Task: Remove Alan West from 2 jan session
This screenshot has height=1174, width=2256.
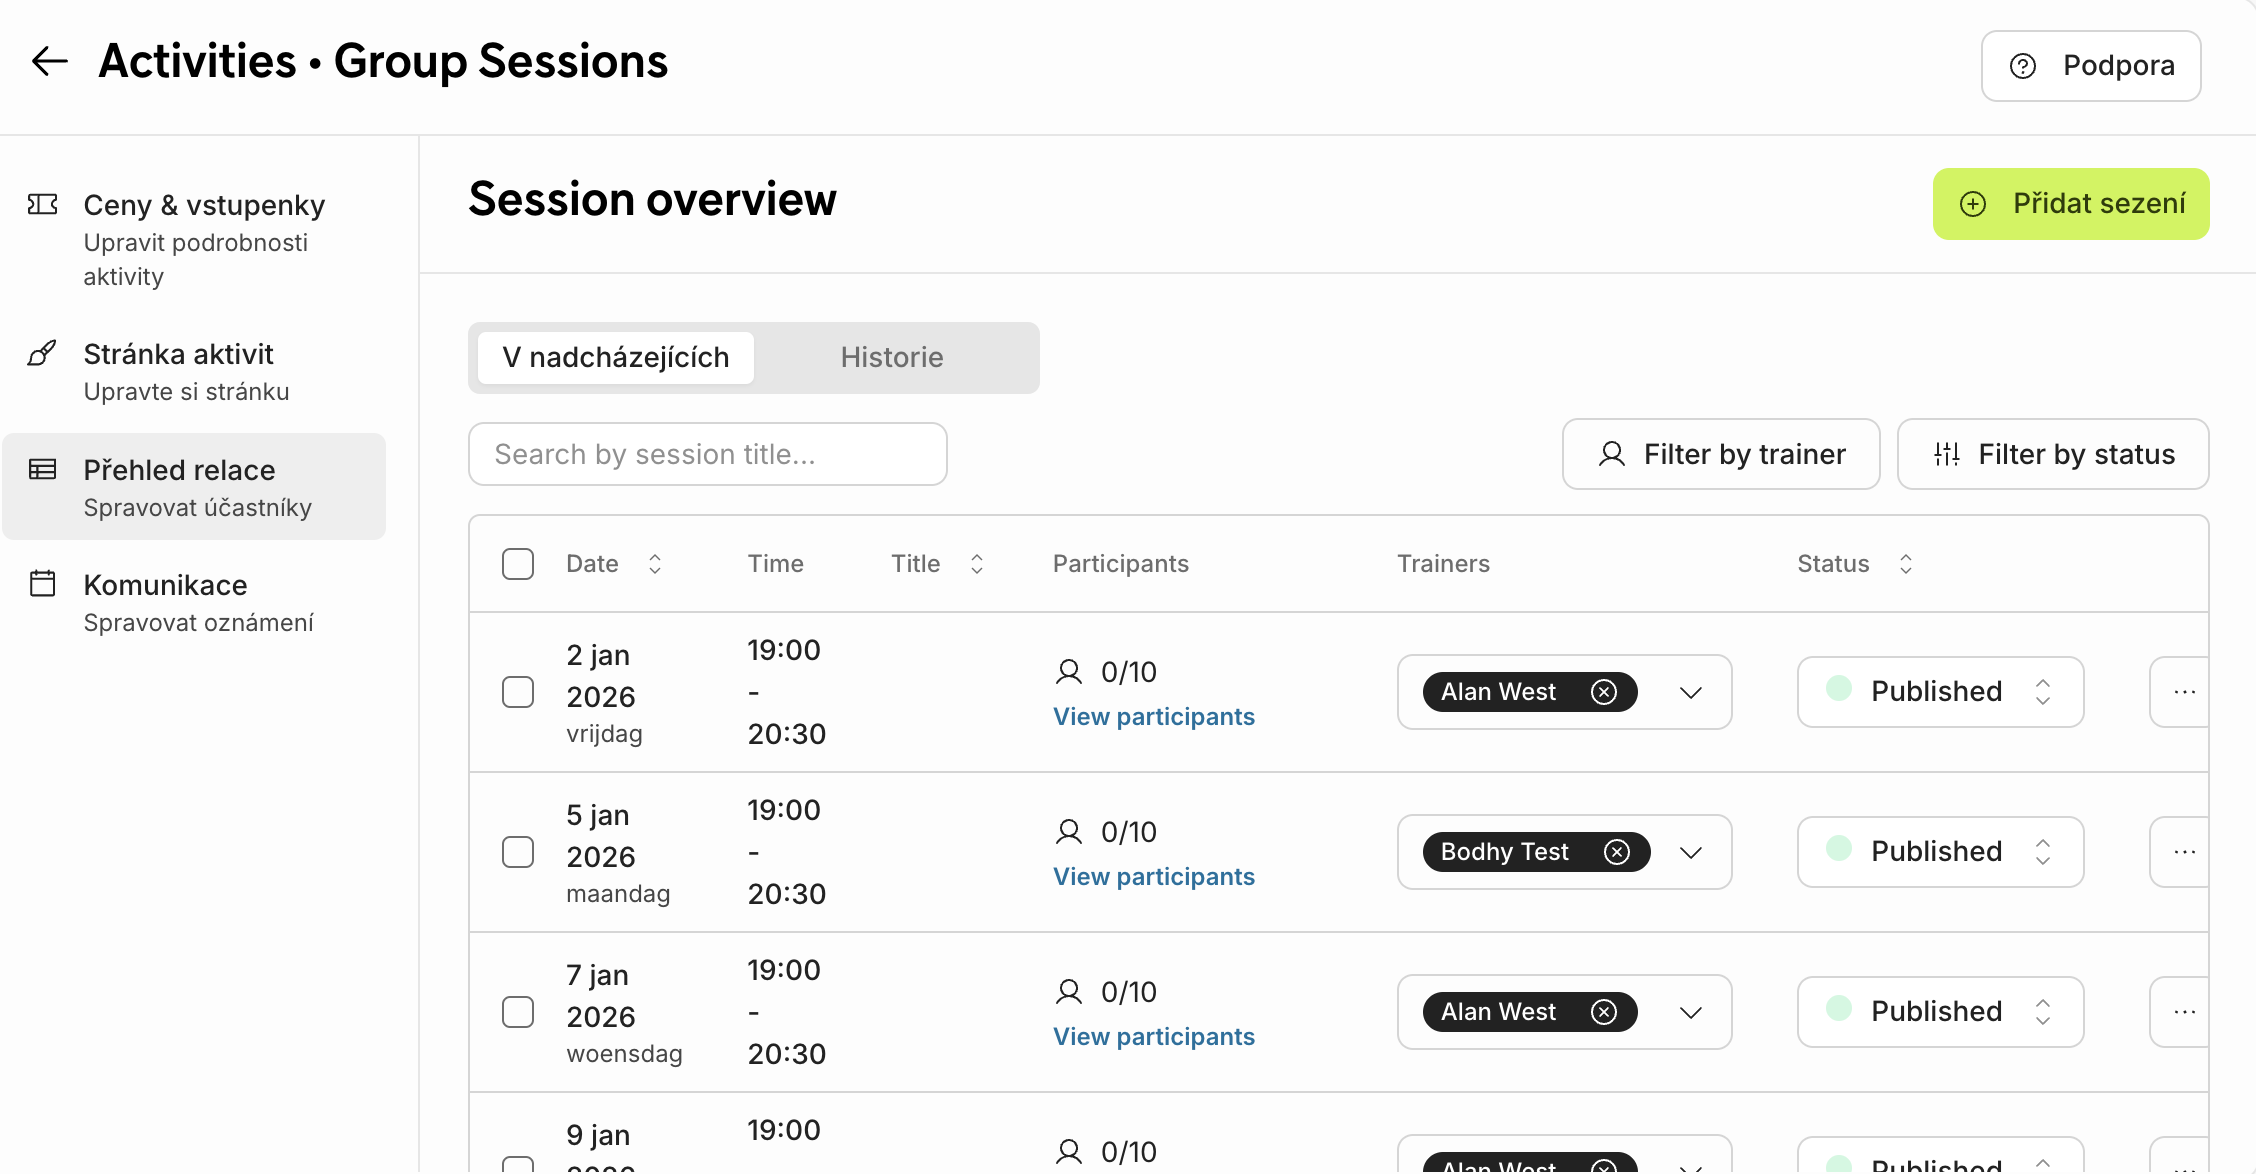Action: pos(1604,692)
